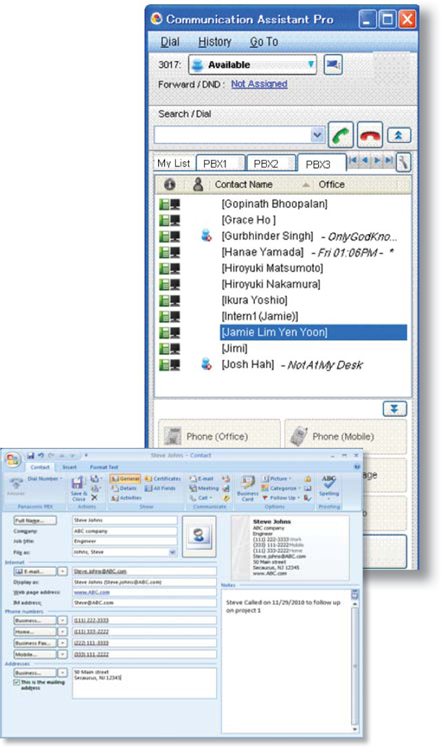The height and width of the screenshot is (748, 441).
Task: Select contact Gurbhinder Singh
Action: pos(267,236)
